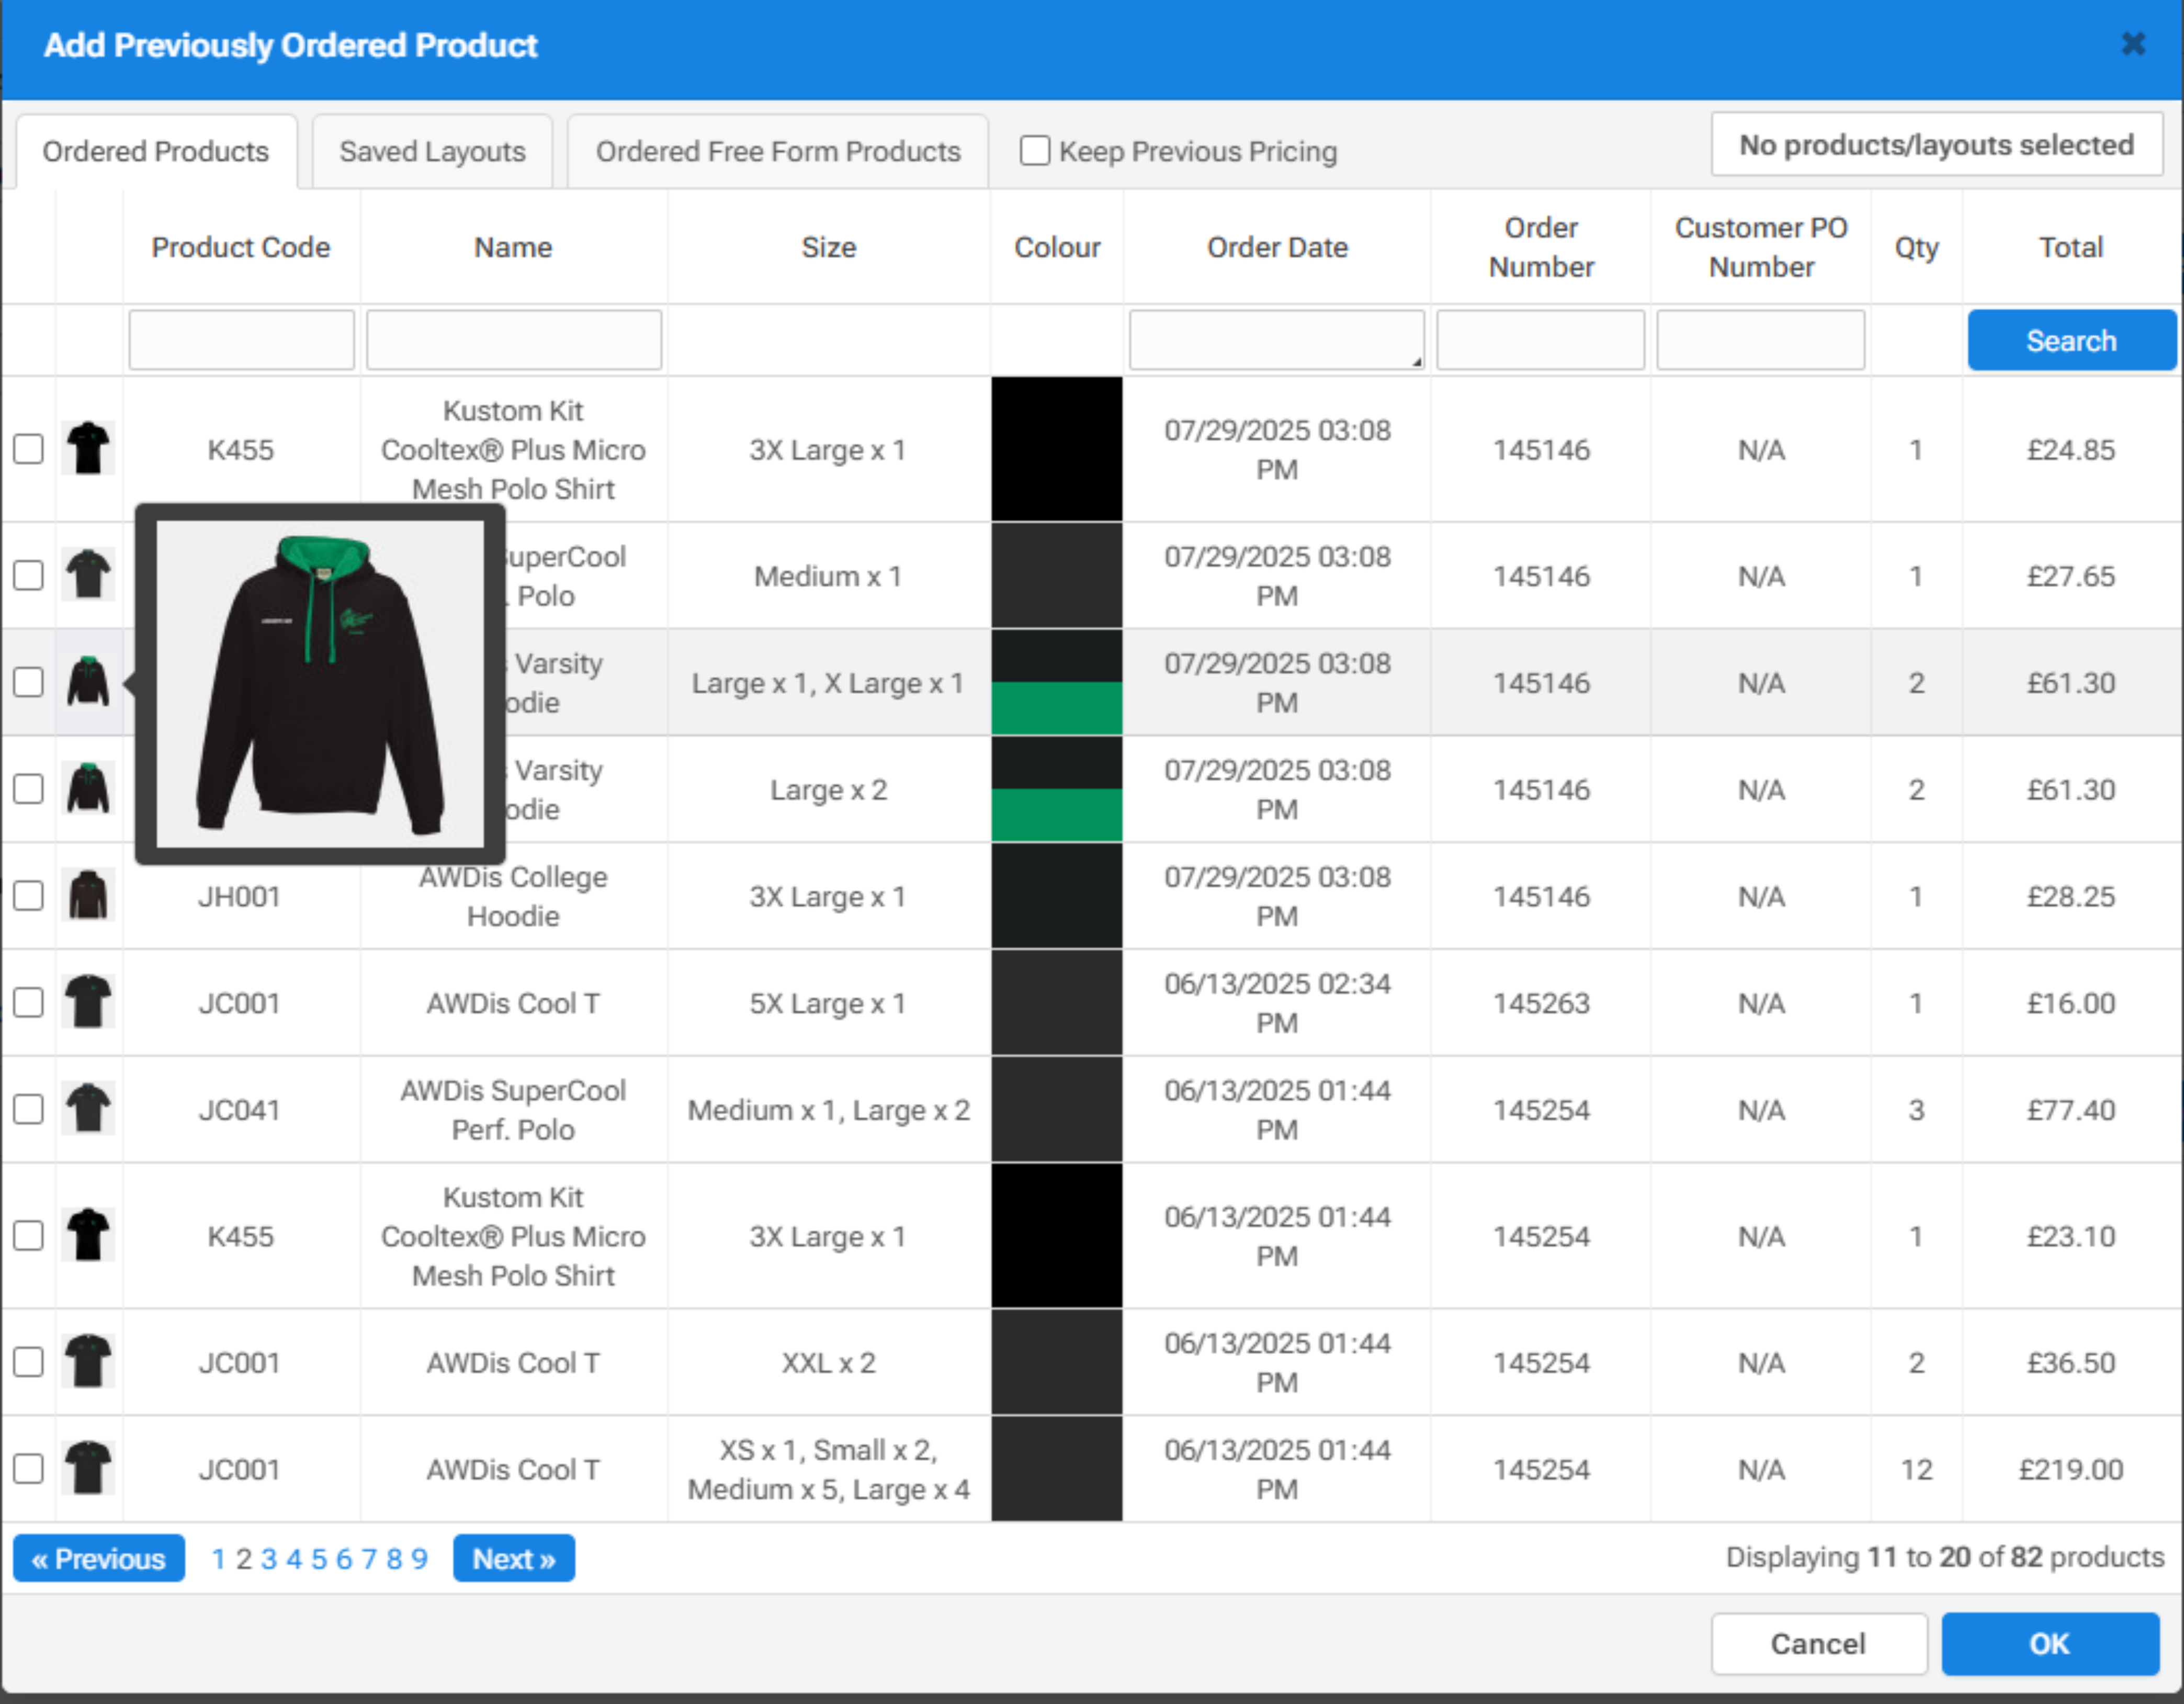This screenshot has width=2184, height=1704.
Task: Switch to the Saved Layouts tab
Action: click(x=432, y=151)
